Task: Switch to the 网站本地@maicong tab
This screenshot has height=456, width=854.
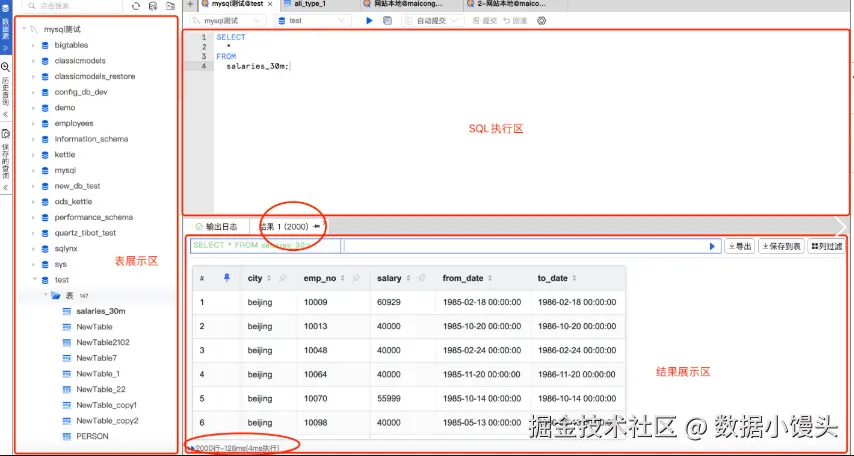Action: pyautogui.click(x=407, y=4)
